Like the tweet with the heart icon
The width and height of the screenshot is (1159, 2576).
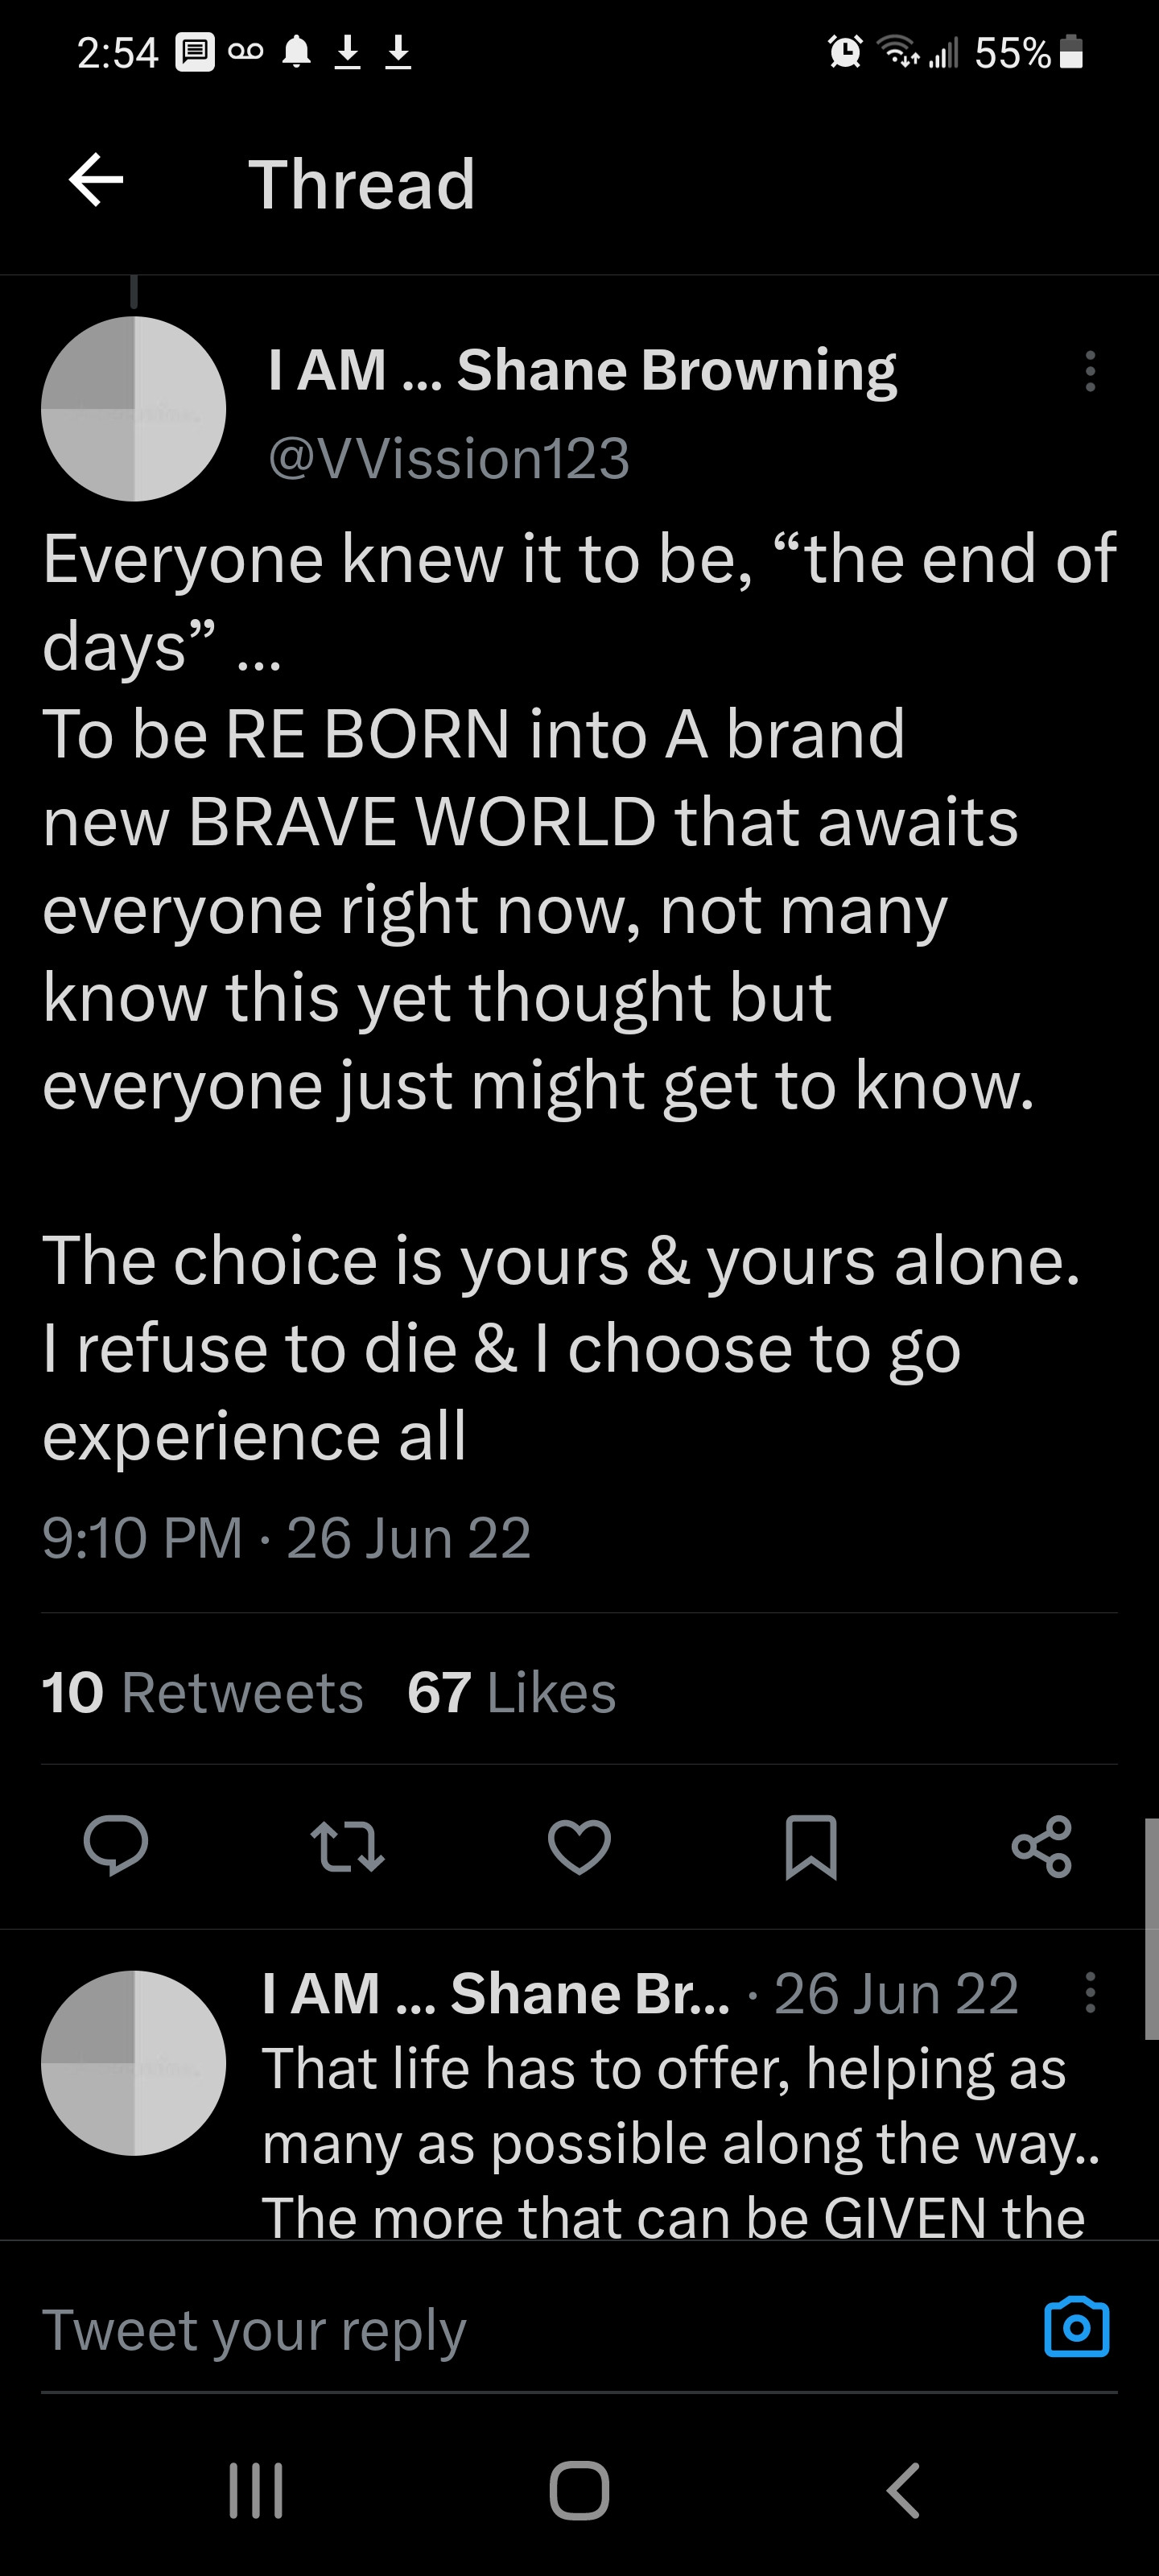coord(579,1846)
